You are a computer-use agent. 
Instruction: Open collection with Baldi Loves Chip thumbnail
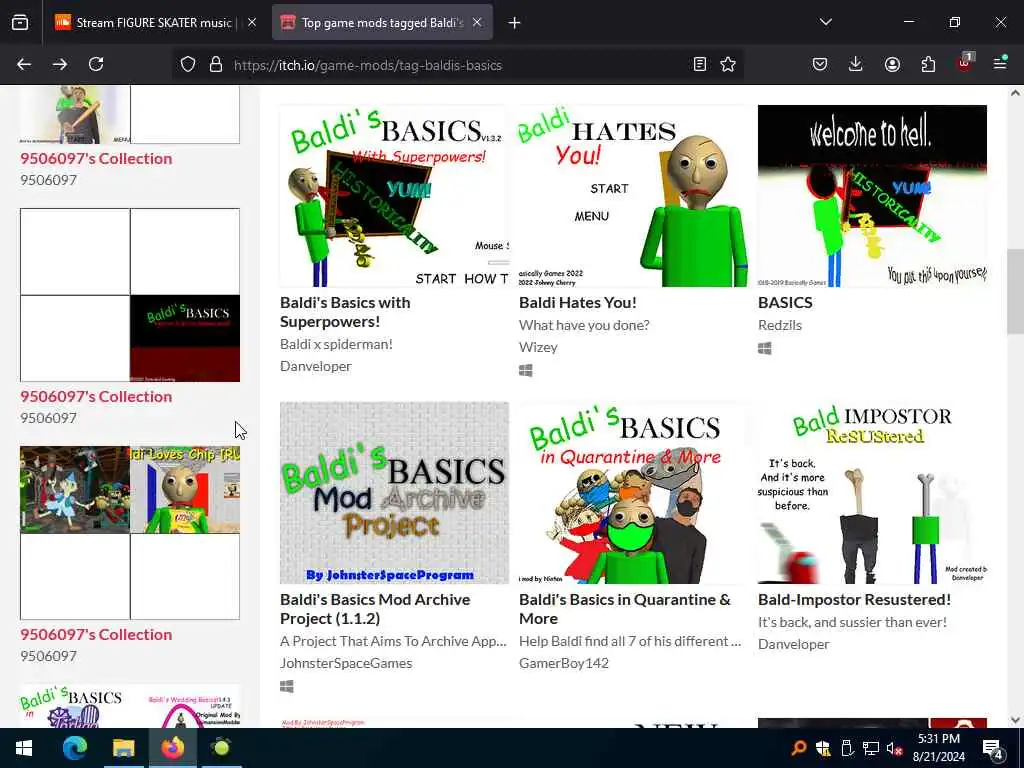click(x=130, y=533)
